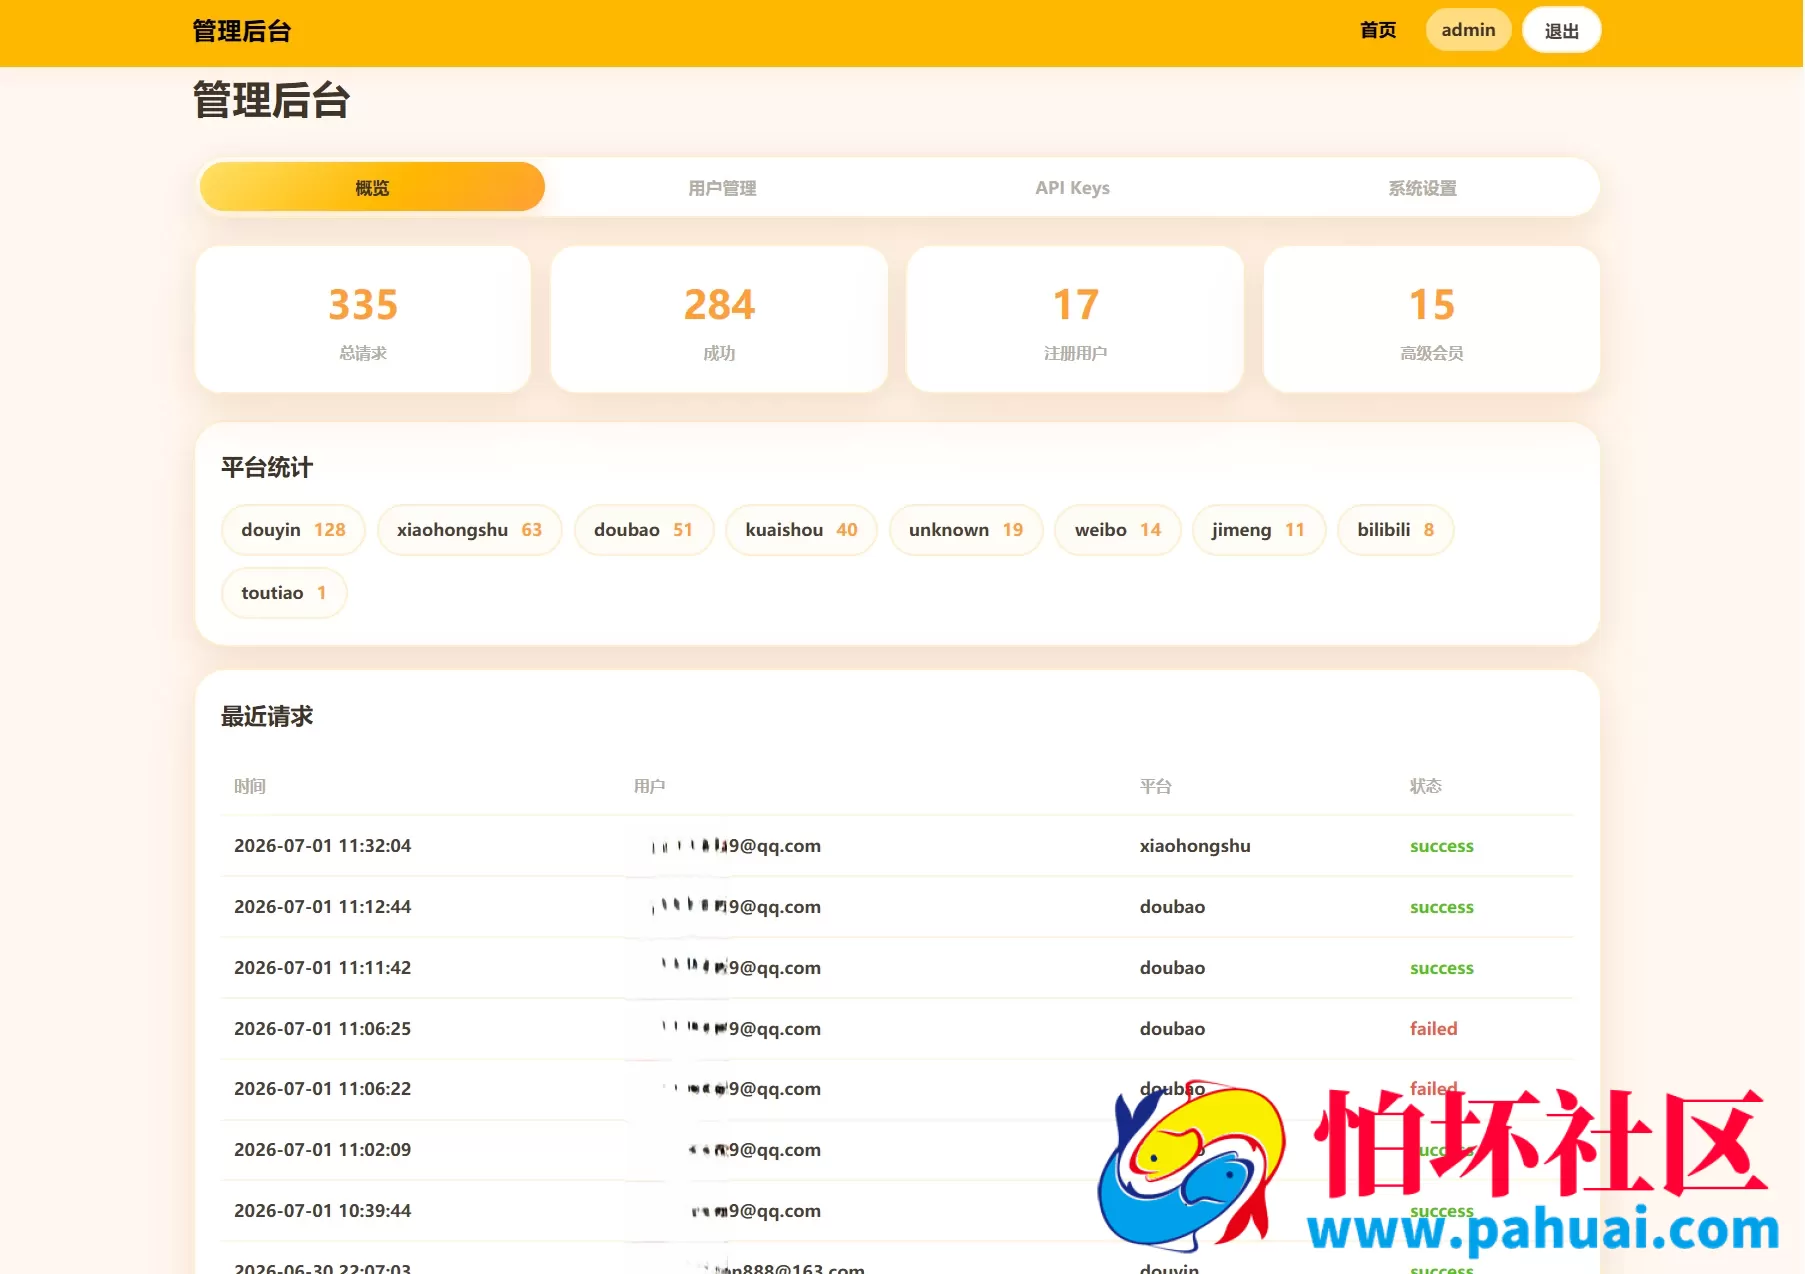Click the admin user badge
1805x1274 pixels.
pyautogui.click(x=1468, y=30)
